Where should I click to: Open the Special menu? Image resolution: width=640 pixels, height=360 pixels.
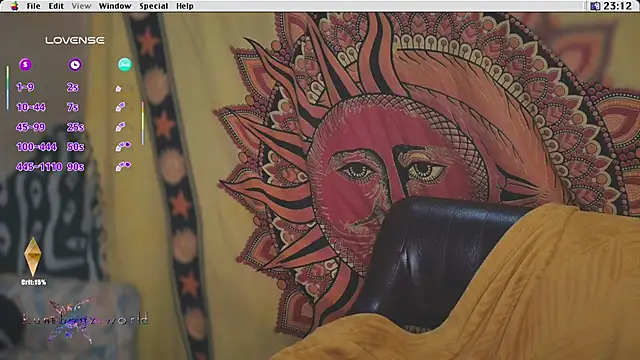(x=153, y=6)
